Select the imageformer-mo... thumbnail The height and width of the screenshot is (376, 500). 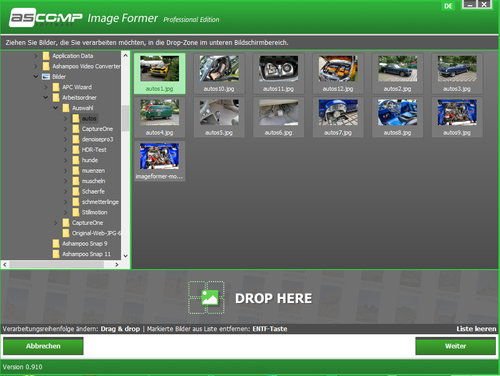[x=160, y=161]
